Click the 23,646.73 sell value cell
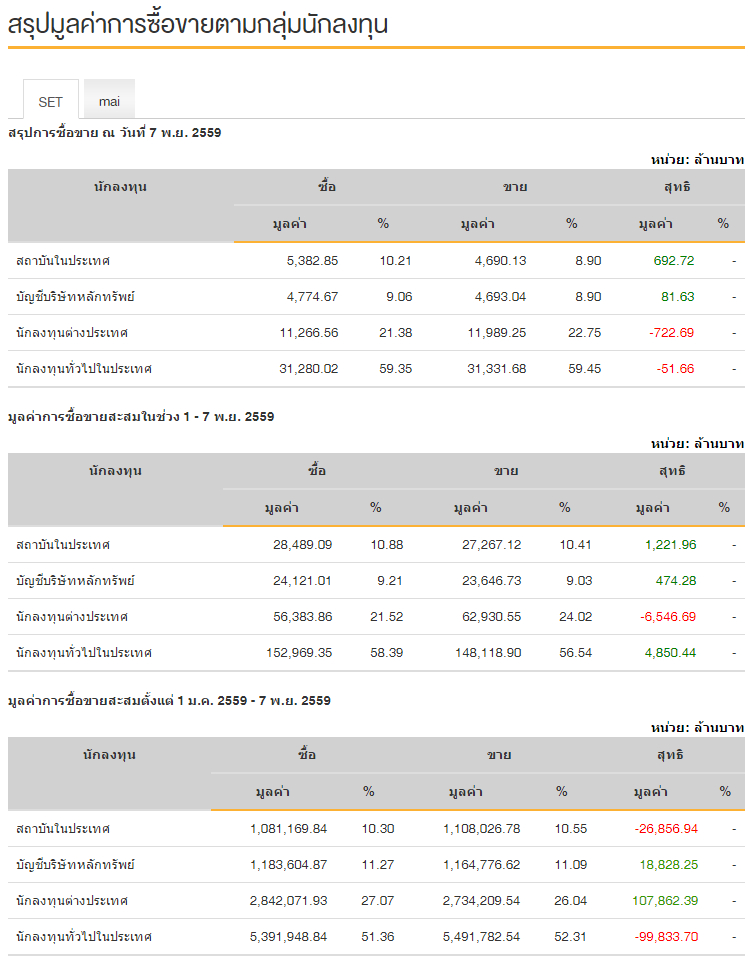 [487, 580]
